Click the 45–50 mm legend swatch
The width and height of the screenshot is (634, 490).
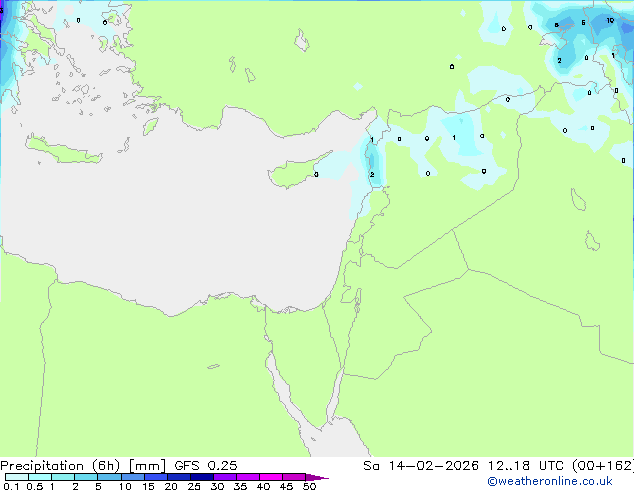pyautogui.click(x=294, y=477)
